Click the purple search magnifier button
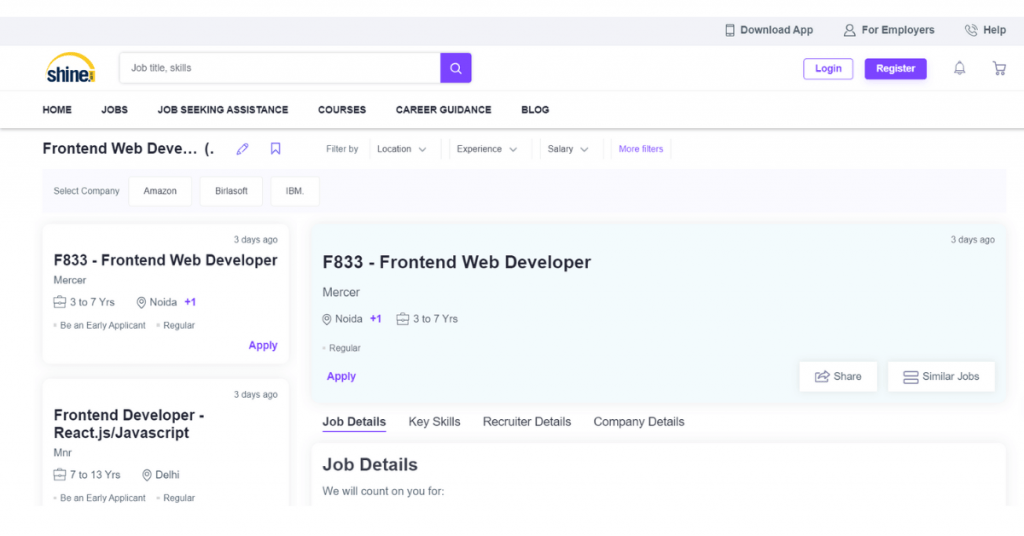Viewport: 1024px width, 536px height. click(x=456, y=68)
